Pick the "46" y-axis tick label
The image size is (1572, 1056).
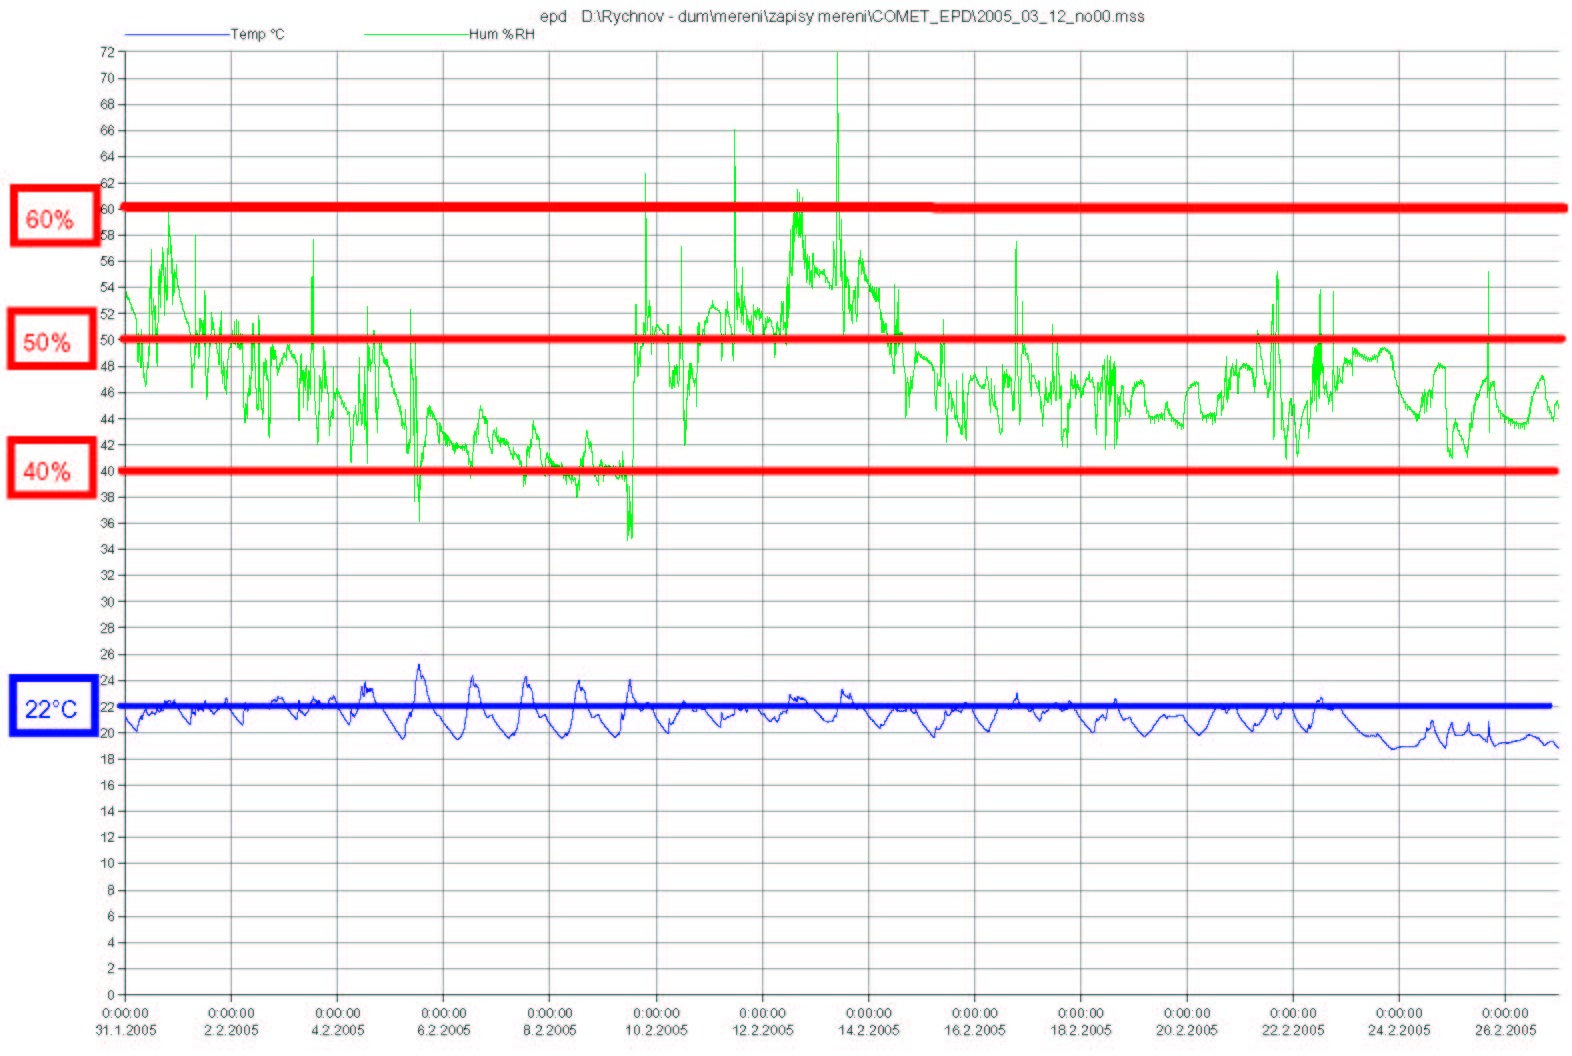click(x=107, y=392)
